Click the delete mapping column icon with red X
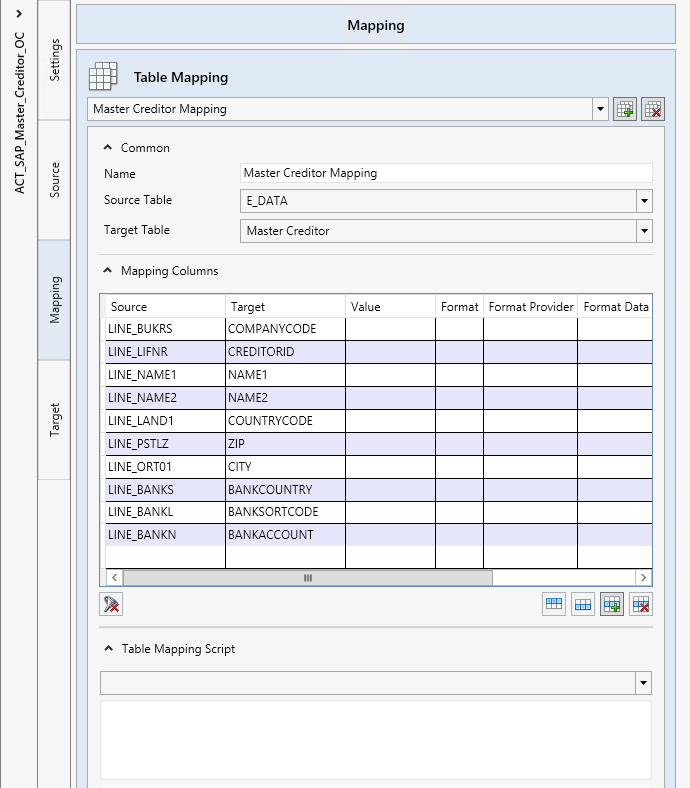The width and height of the screenshot is (690, 788). click(x=641, y=604)
